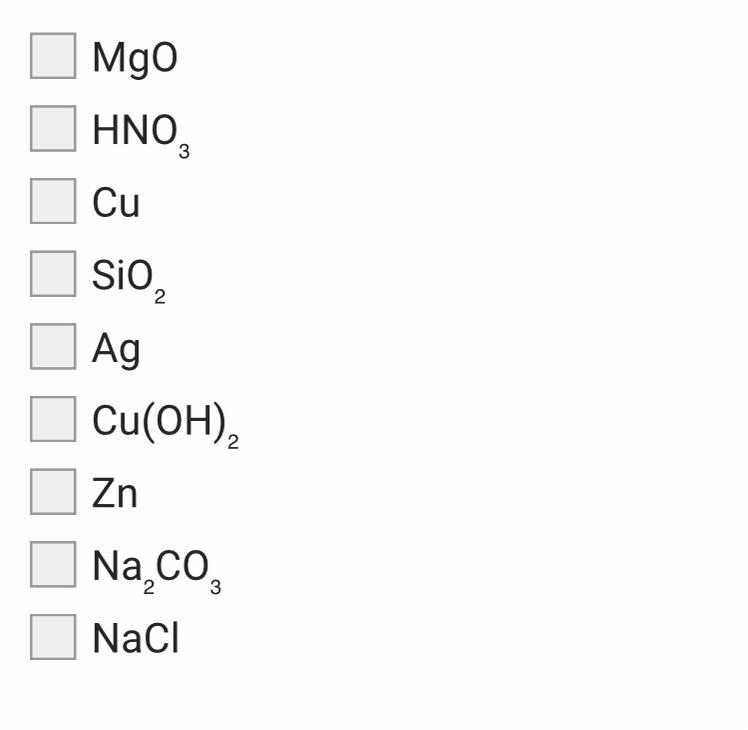Viewport: 748px width, 730px height.
Task: Click the MgO label text
Action: click(135, 59)
